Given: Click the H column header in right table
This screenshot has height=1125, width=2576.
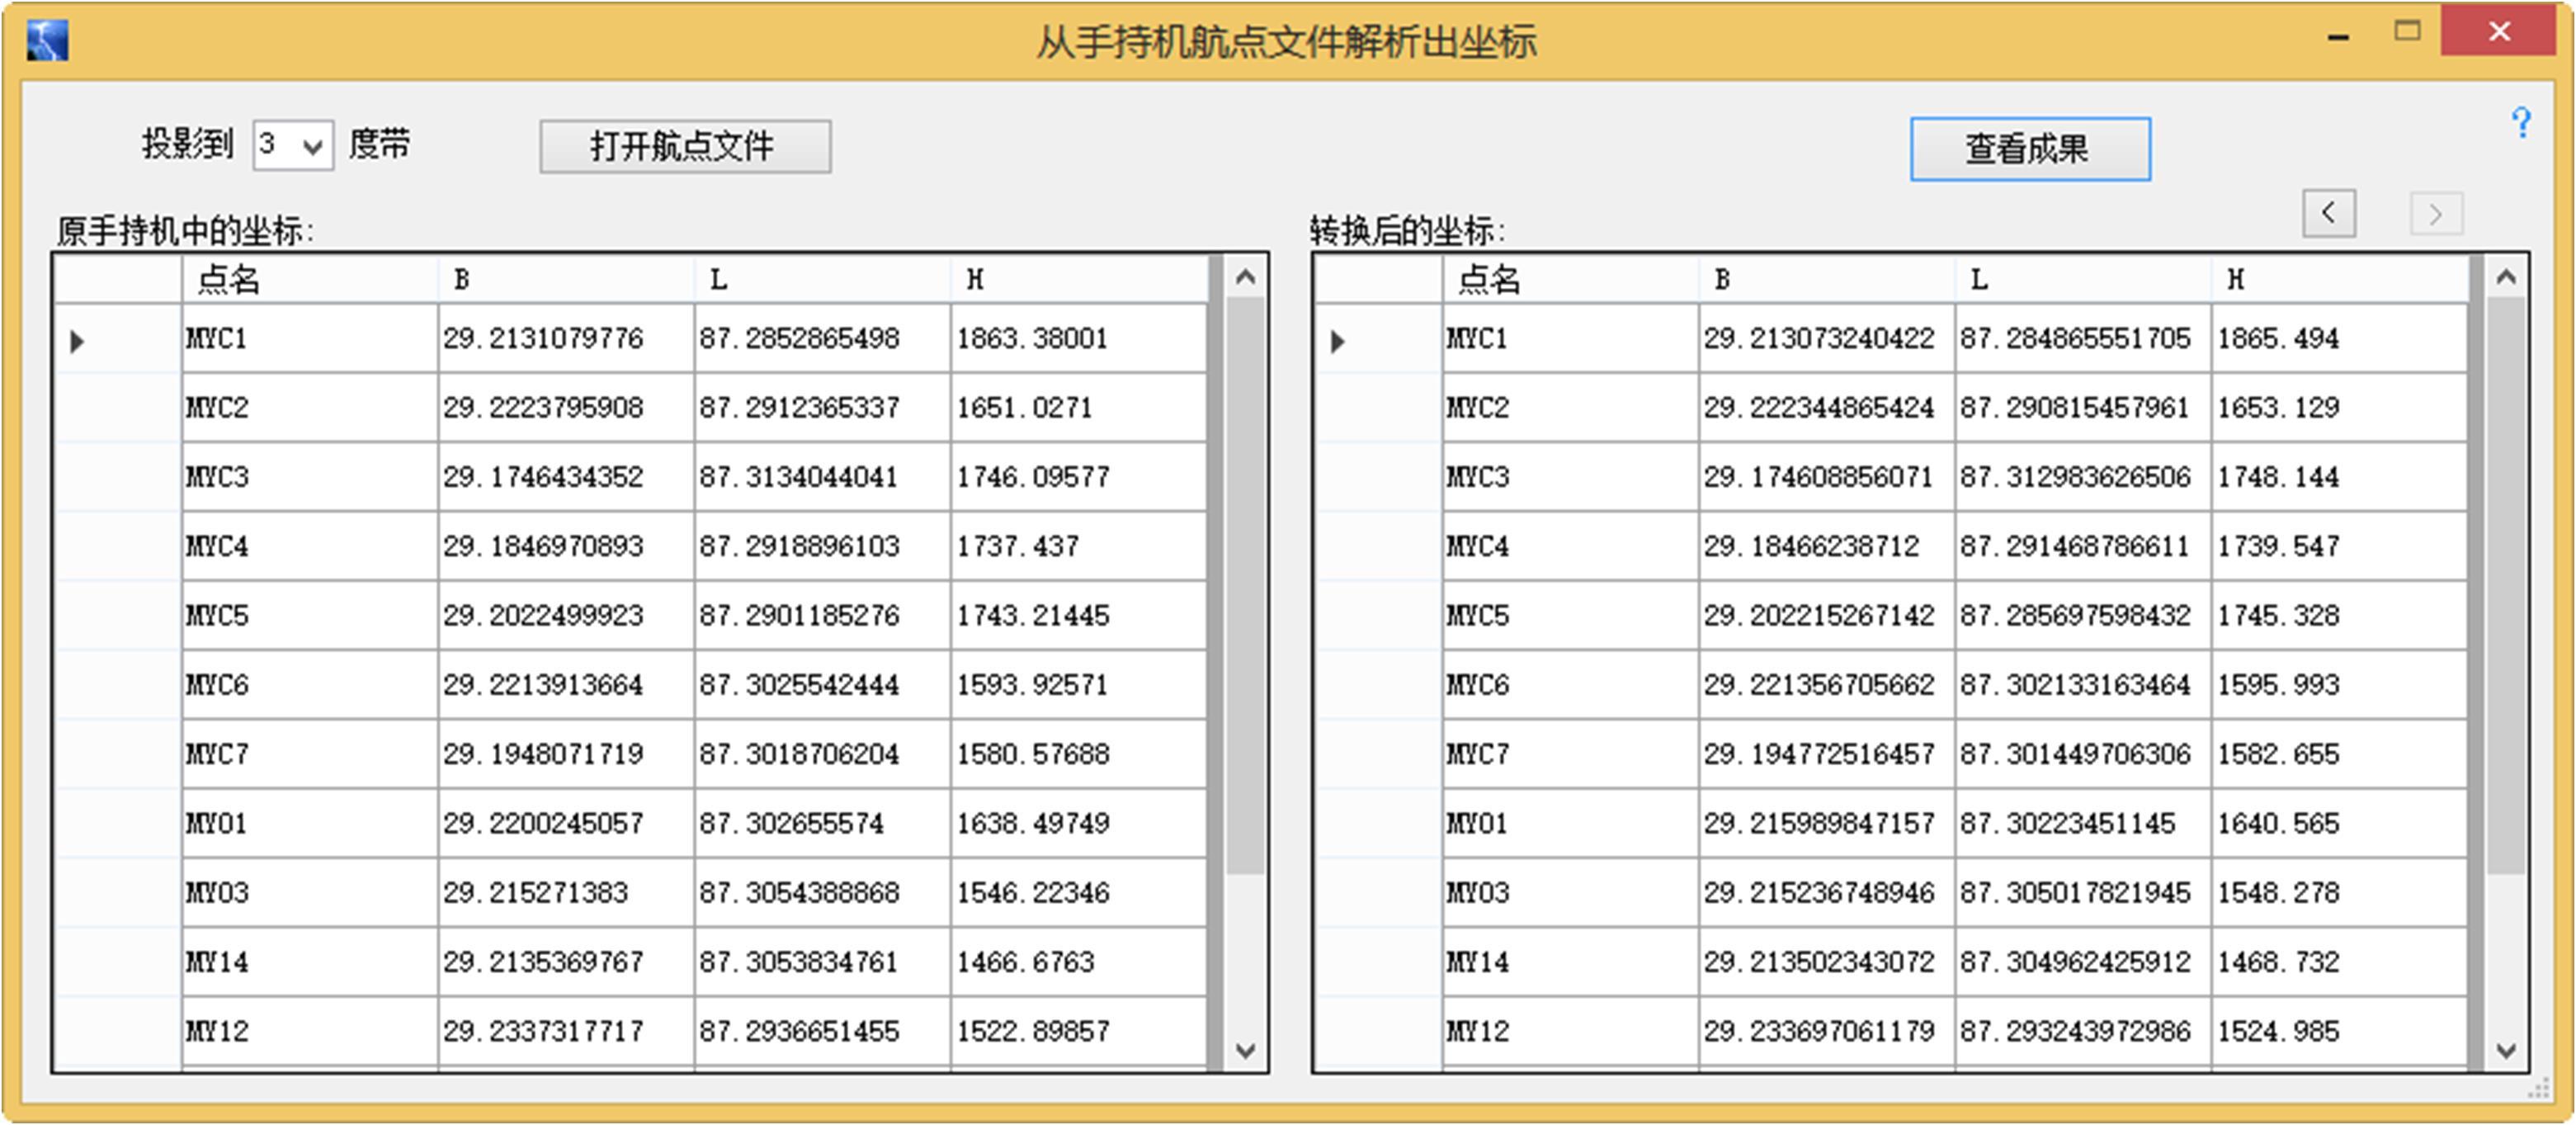Looking at the screenshot, I should click(2340, 279).
